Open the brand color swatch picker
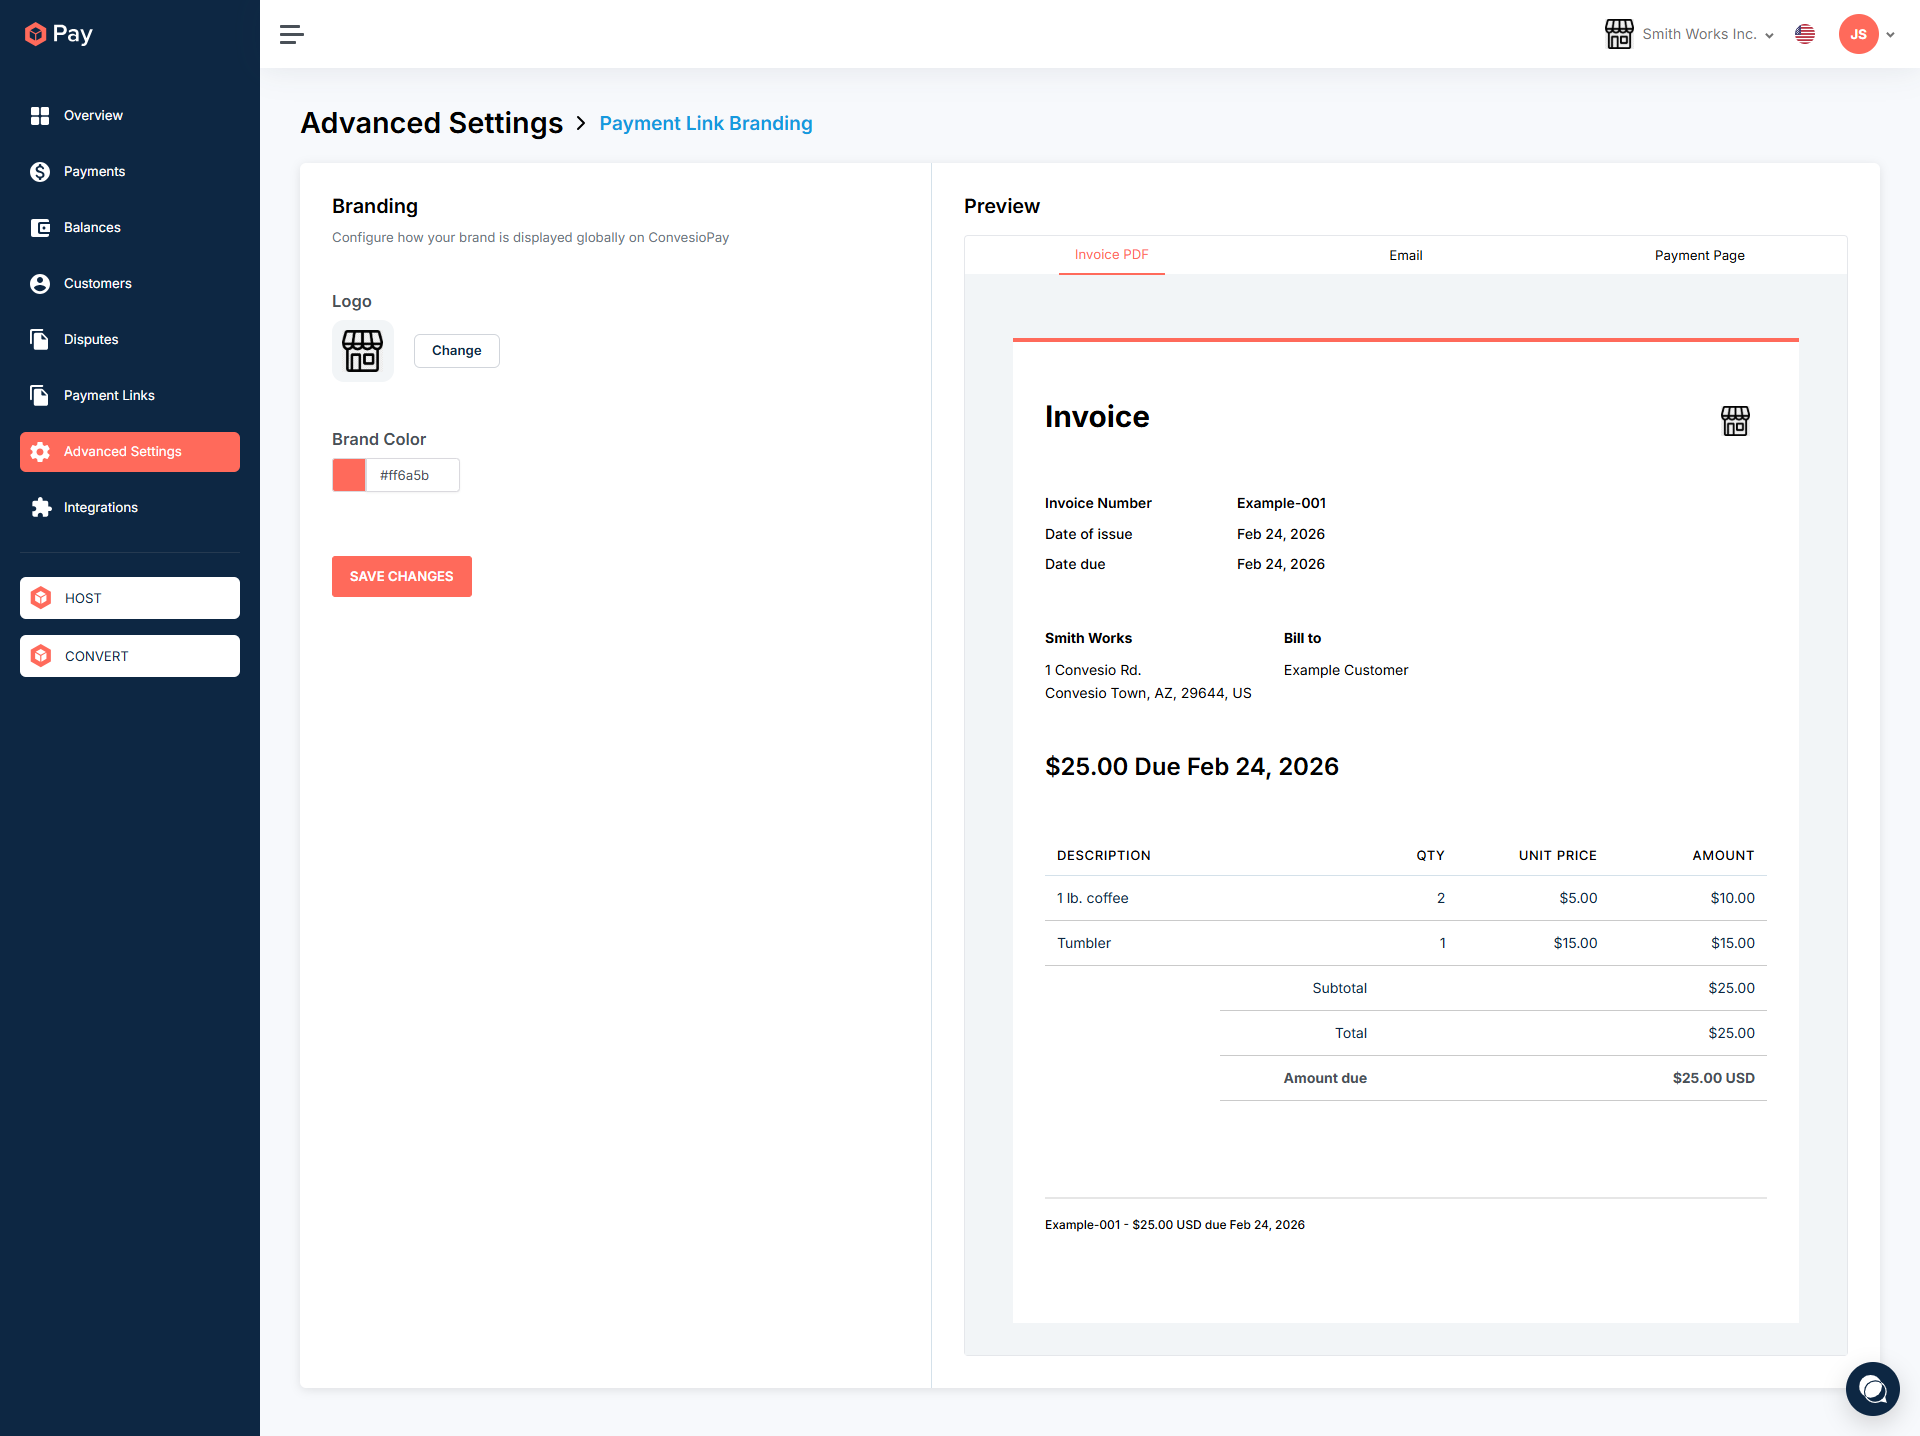Image resolution: width=1920 pixels, height=1436 pixels. click(x=349, y=475)
